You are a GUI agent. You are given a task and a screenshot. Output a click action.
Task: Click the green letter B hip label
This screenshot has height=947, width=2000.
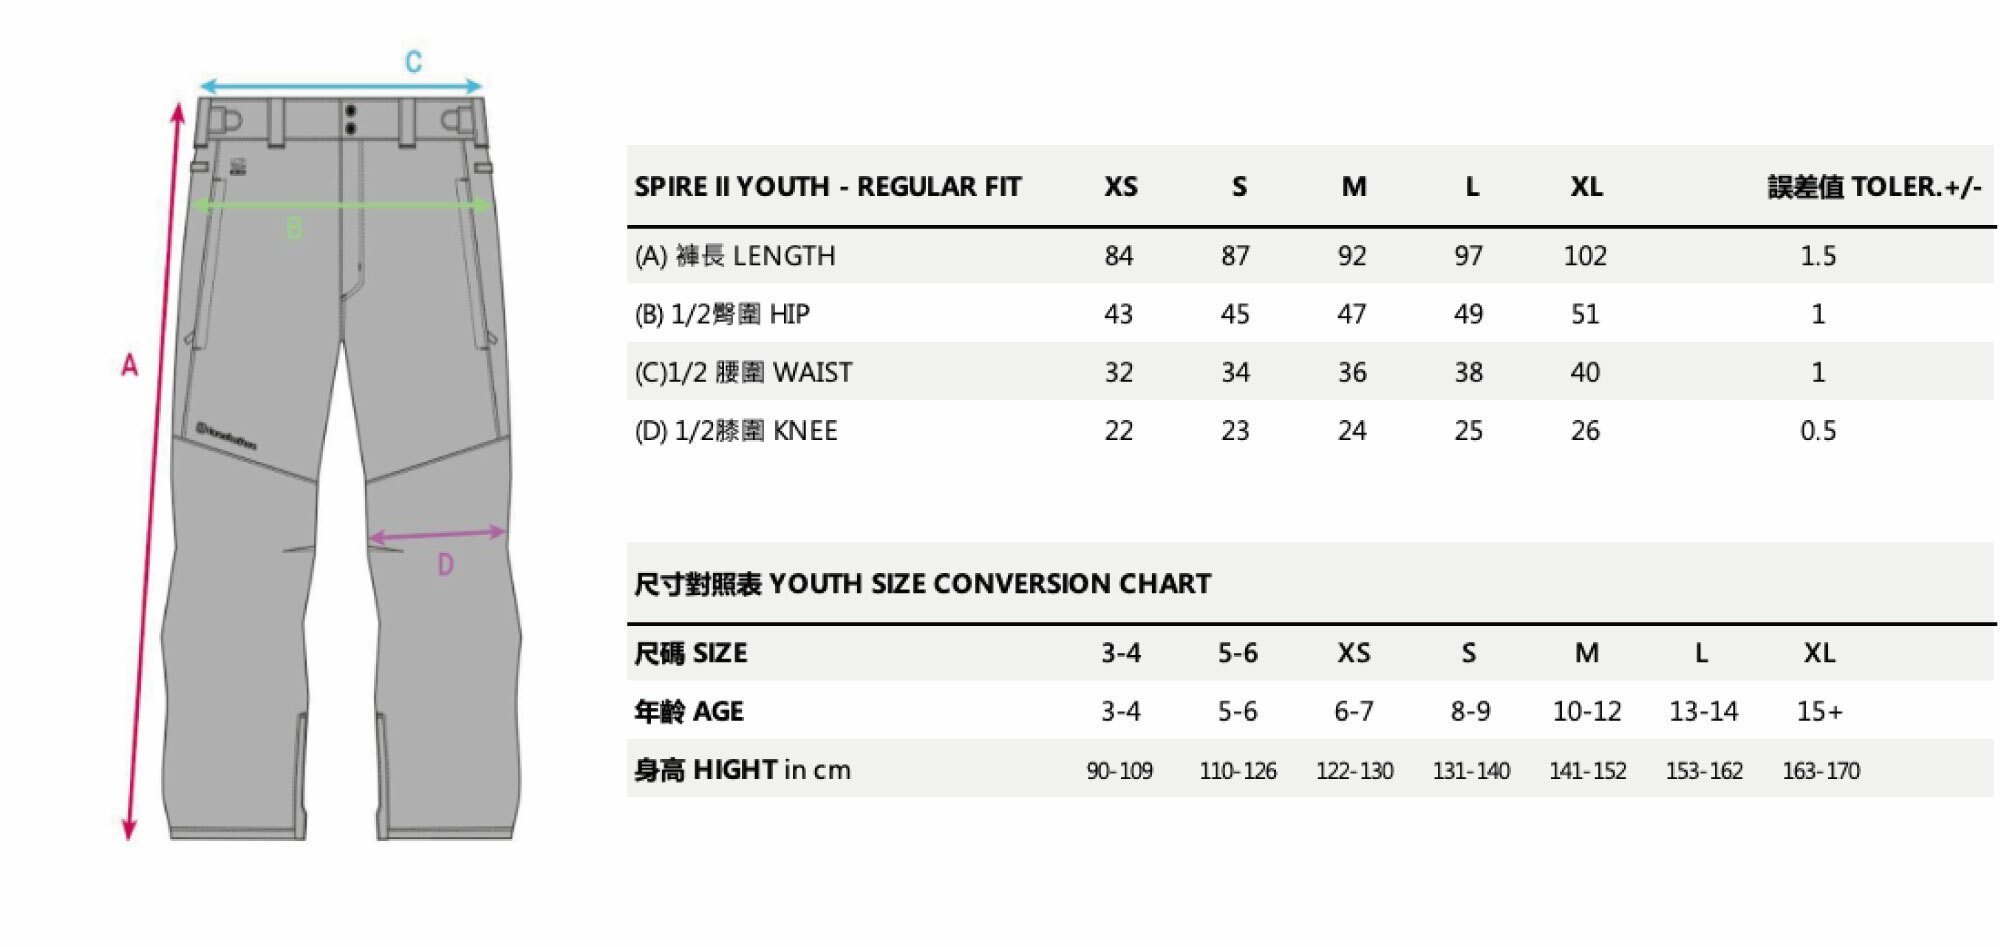[294, 229]
